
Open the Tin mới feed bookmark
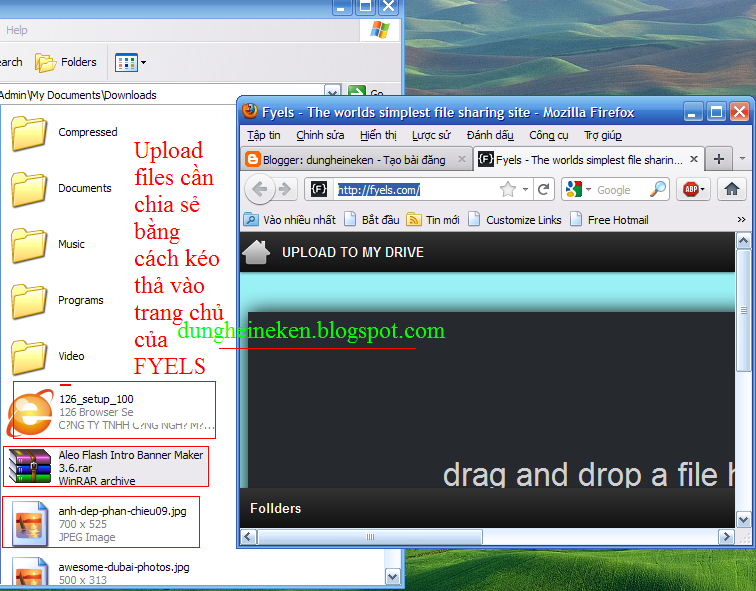click(x=433, y=220)
